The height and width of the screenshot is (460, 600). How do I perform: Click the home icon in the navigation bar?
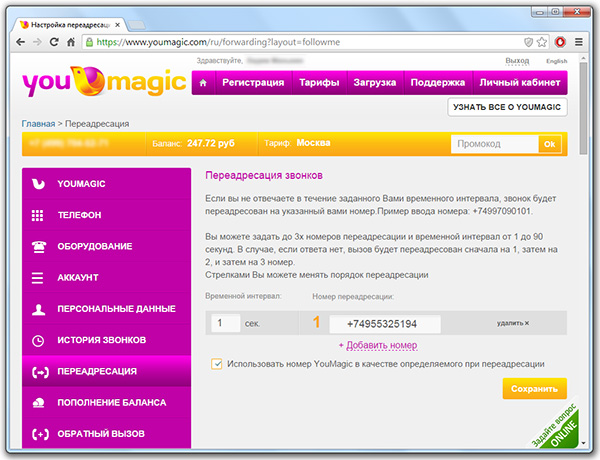tap(204, 83)
